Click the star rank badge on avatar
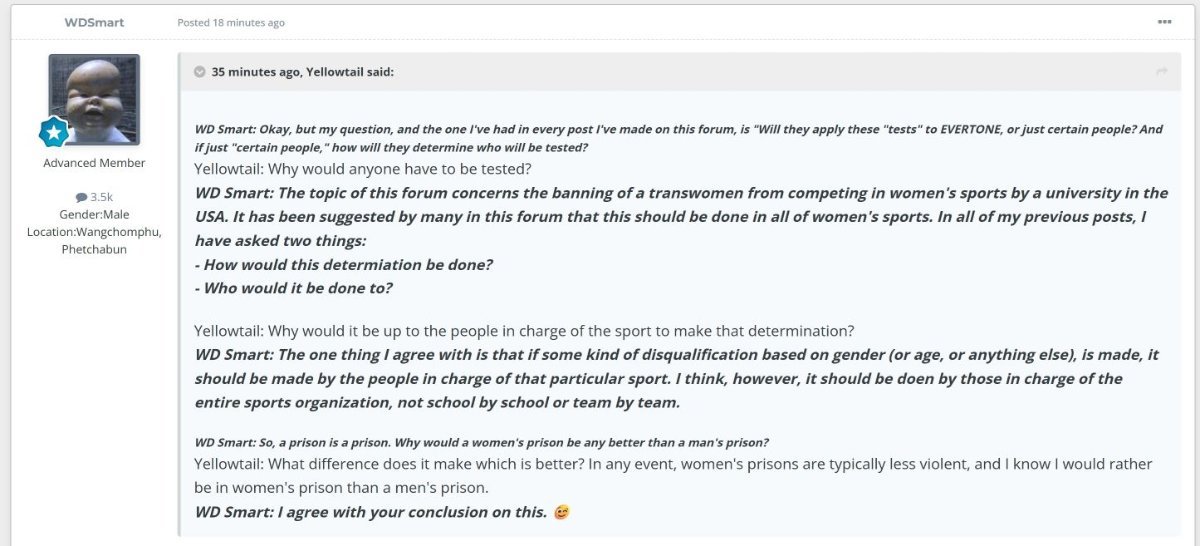Image resolution: width=1200 pixels, height=546 pixels. pos(54,131)
